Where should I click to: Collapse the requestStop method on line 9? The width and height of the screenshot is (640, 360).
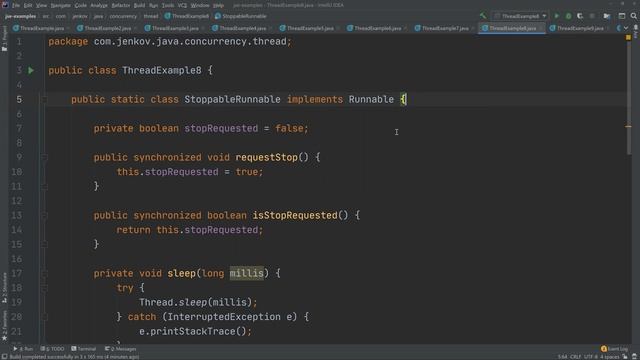[x=44, y=157]
